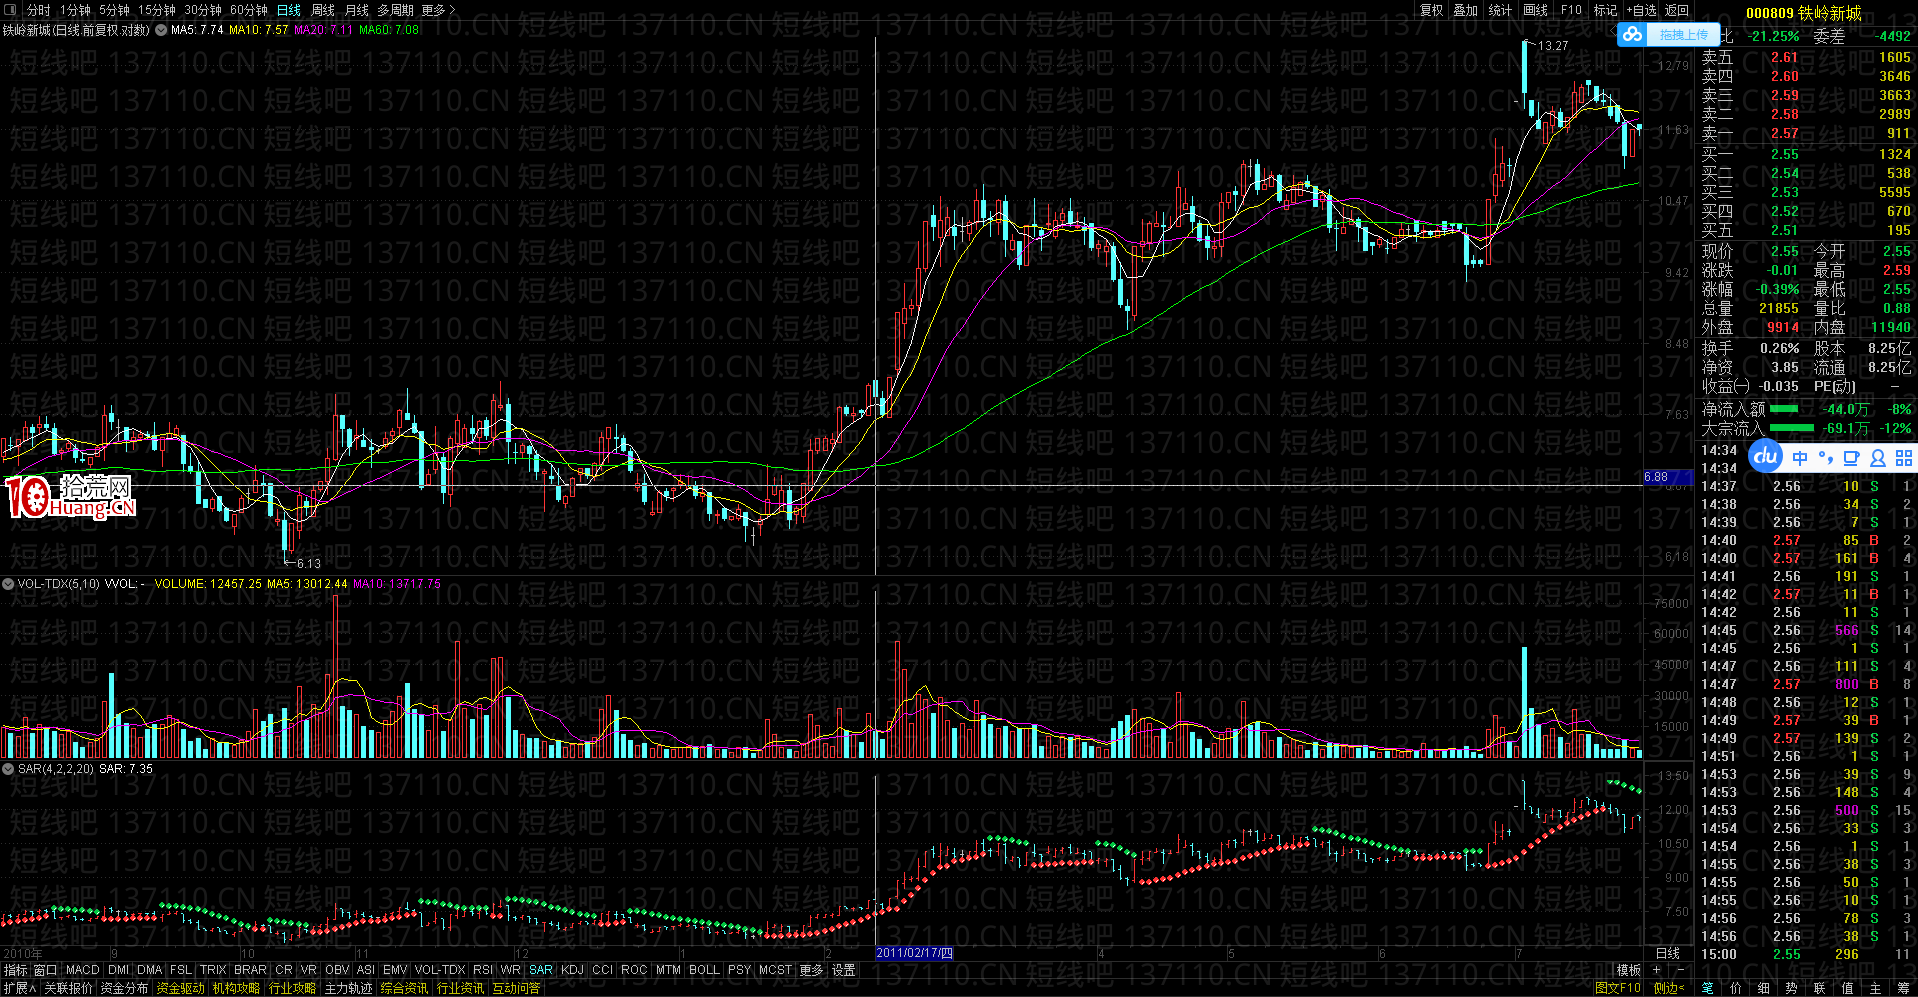This screenshot has width=1918, height=997.
Task: Open the IME toolbox grid icon
Action: [x=1903, y=458]
